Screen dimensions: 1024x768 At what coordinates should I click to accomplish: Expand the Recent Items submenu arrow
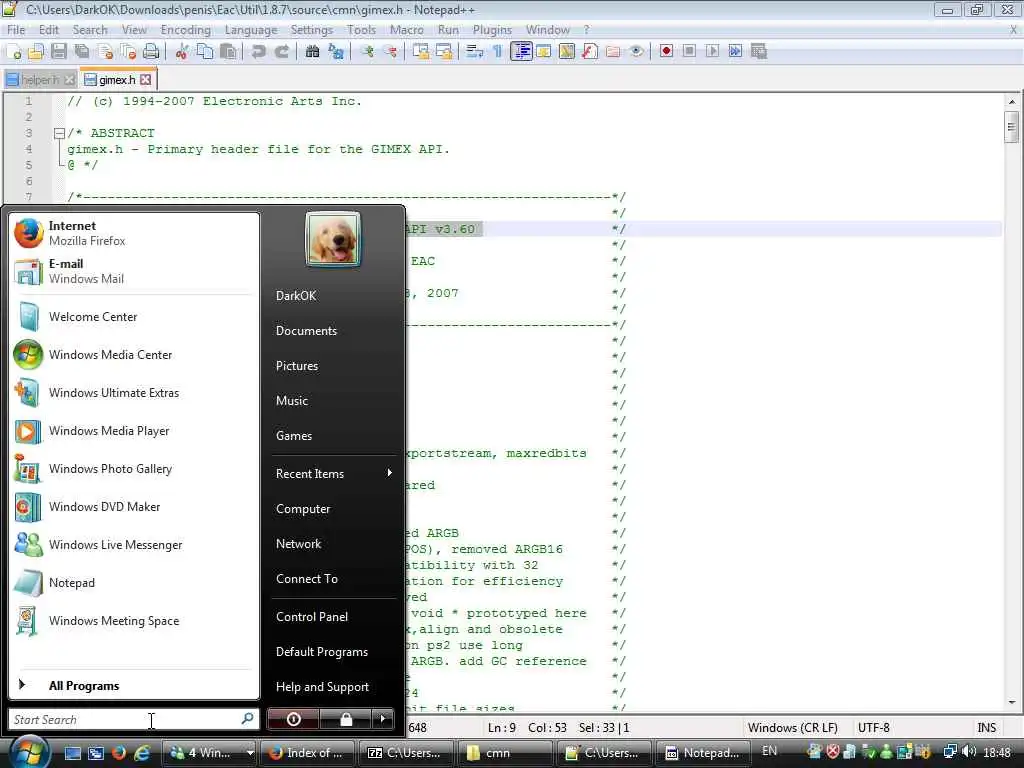point(389,473)
